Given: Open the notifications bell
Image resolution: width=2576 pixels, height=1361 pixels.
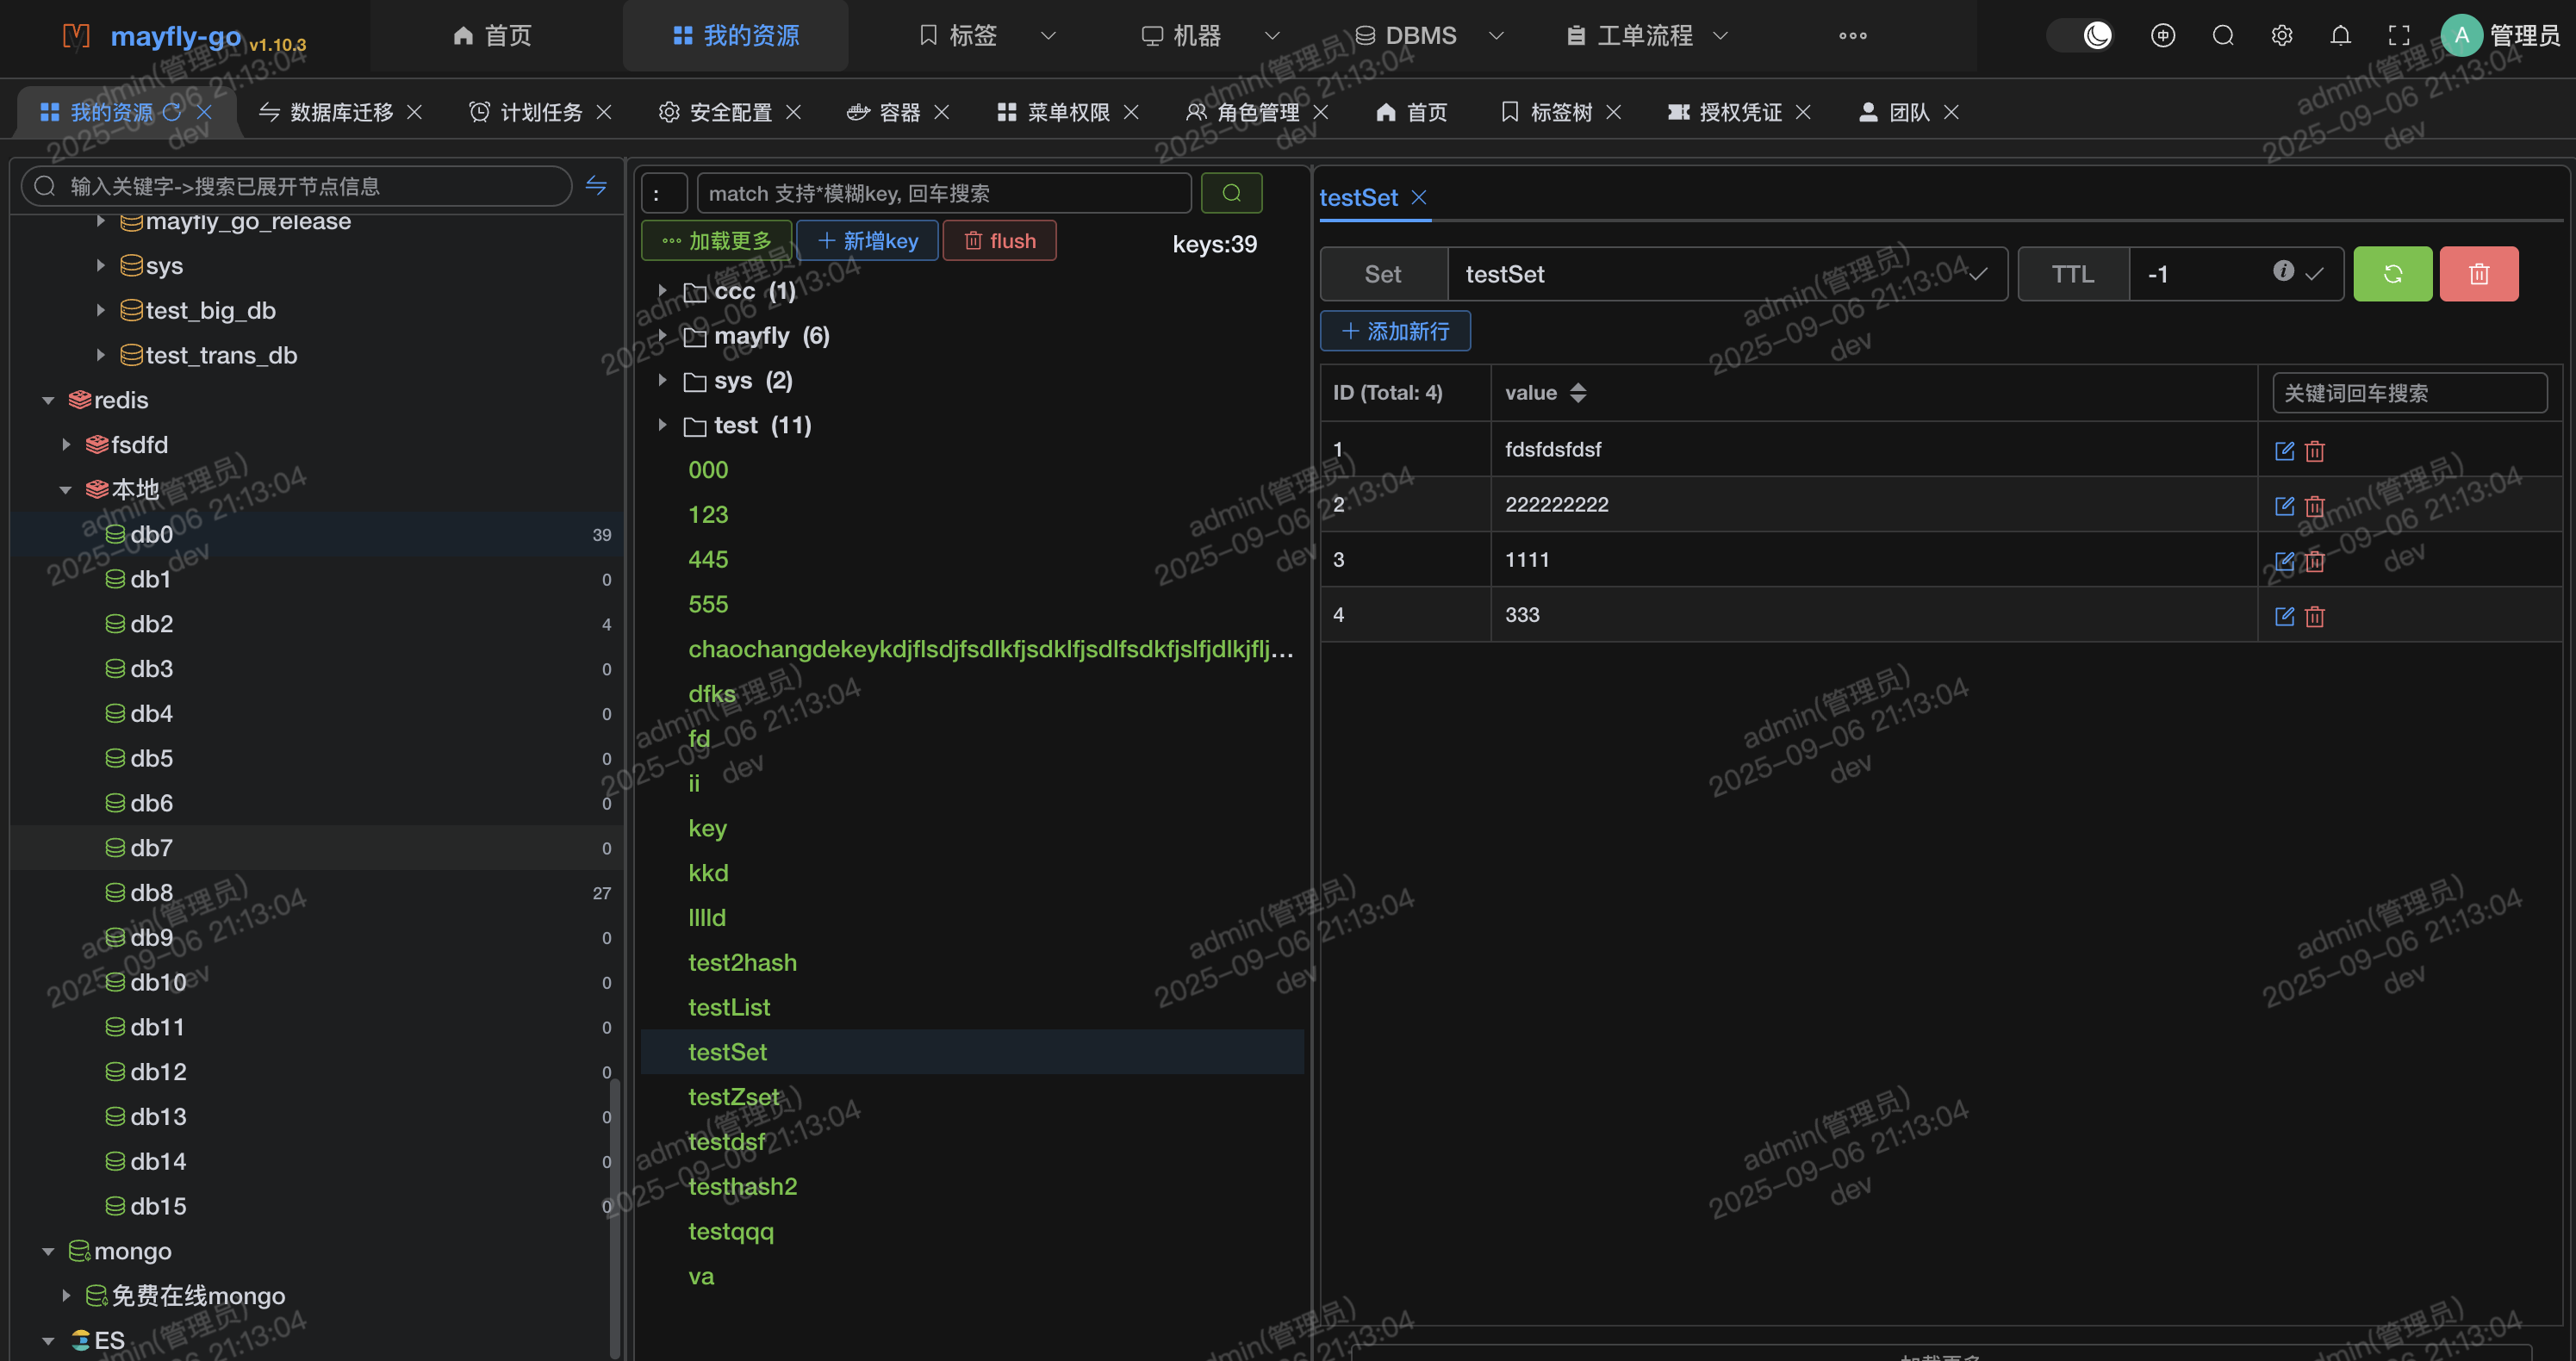Looking at the screenshot, I should pos(2340,36).
